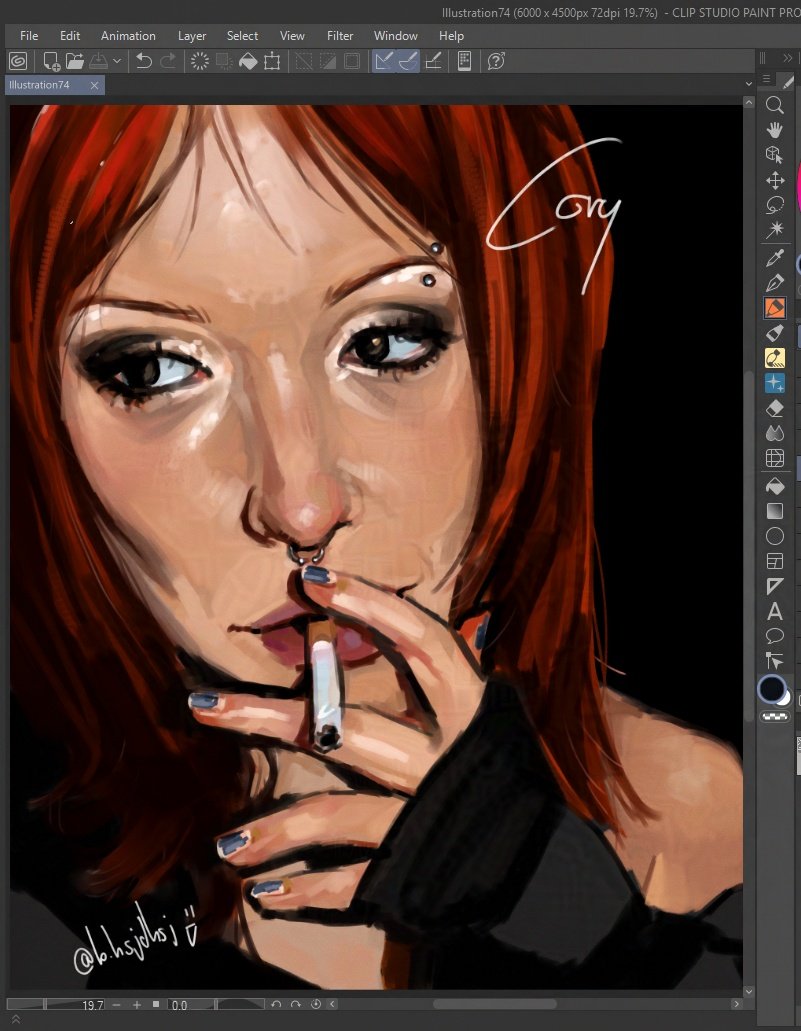This screenshot has height=1031, width=801.
Task: Save the illustration using Save icon
Action: tap(99, 61)
